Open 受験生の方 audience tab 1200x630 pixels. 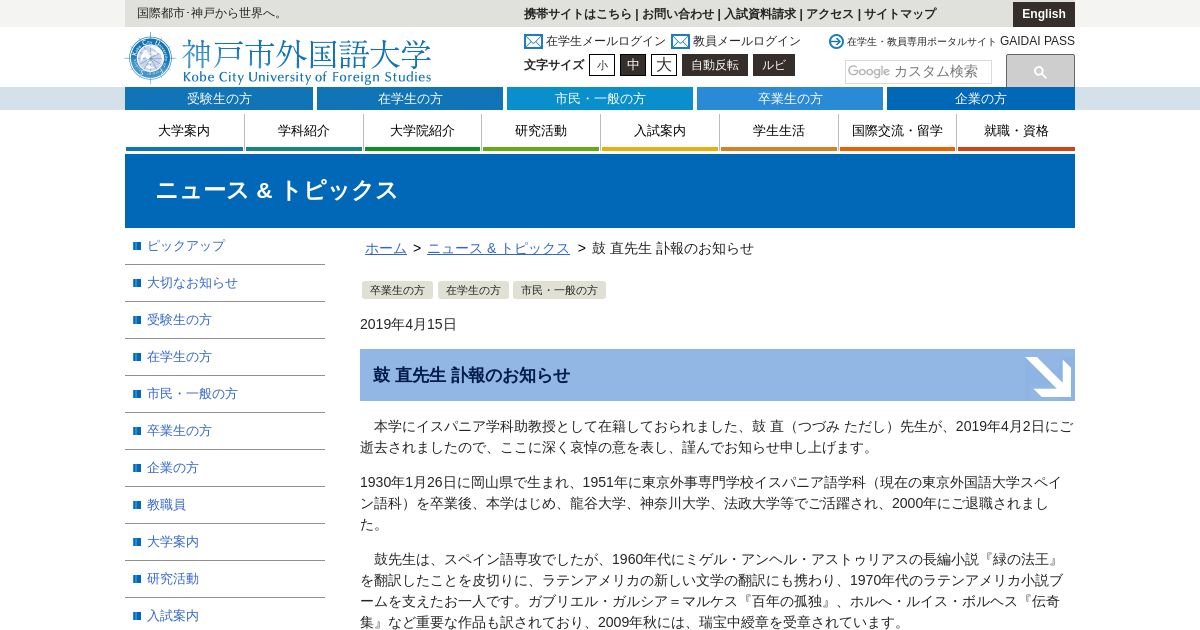click(219, 98)
